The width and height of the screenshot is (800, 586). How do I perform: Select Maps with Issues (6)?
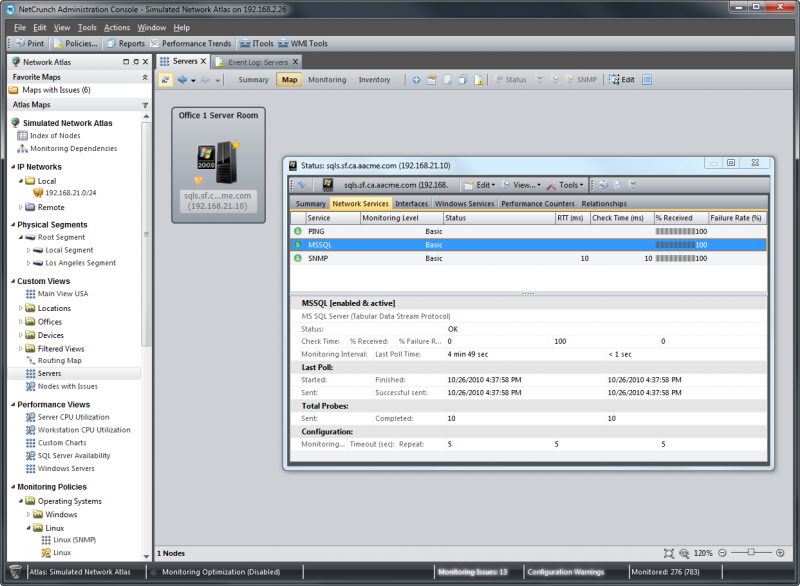click(x=56, y=90)
